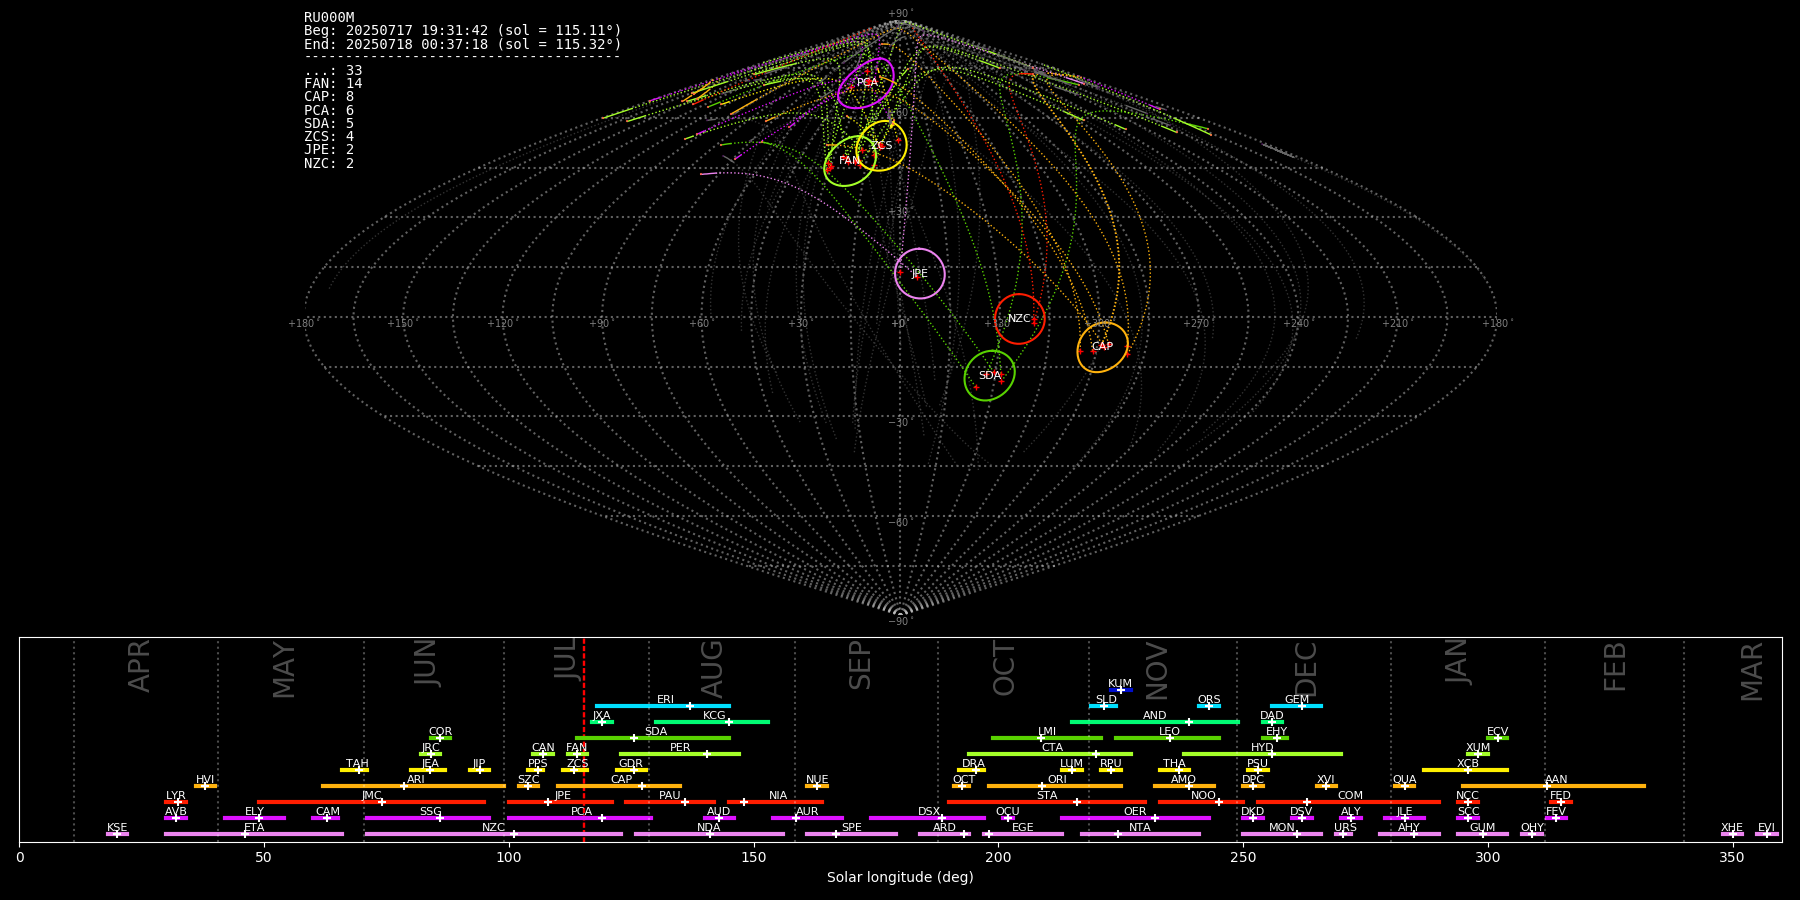Click the EVI shower label in timeline

[1766, 828]
